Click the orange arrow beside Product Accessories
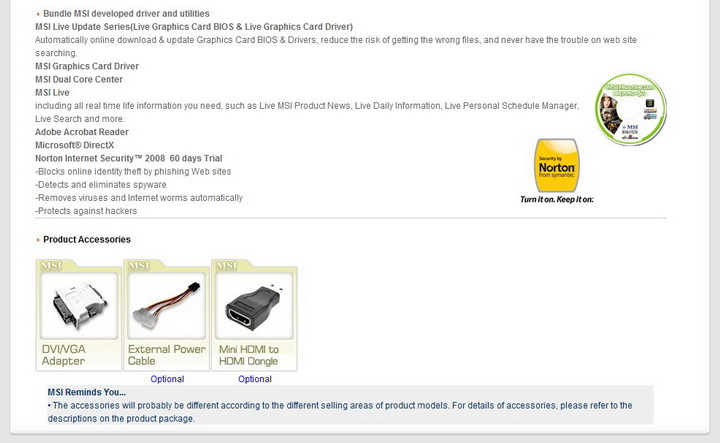The height and width of the screenshot is (443, 720). coord(38,240)
